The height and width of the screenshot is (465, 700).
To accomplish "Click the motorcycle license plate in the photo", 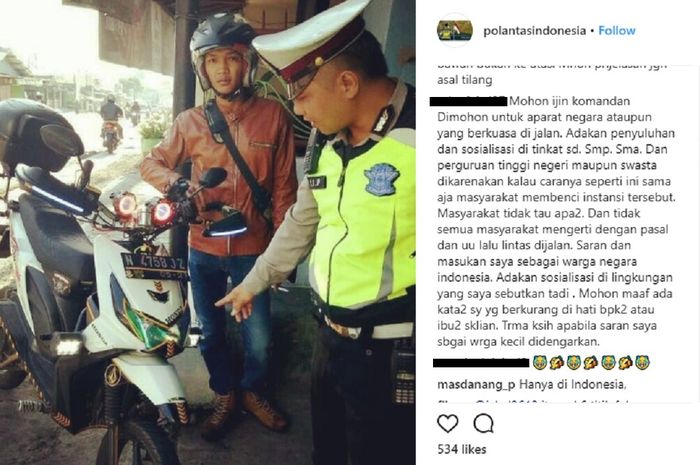I will coord(154,266).
